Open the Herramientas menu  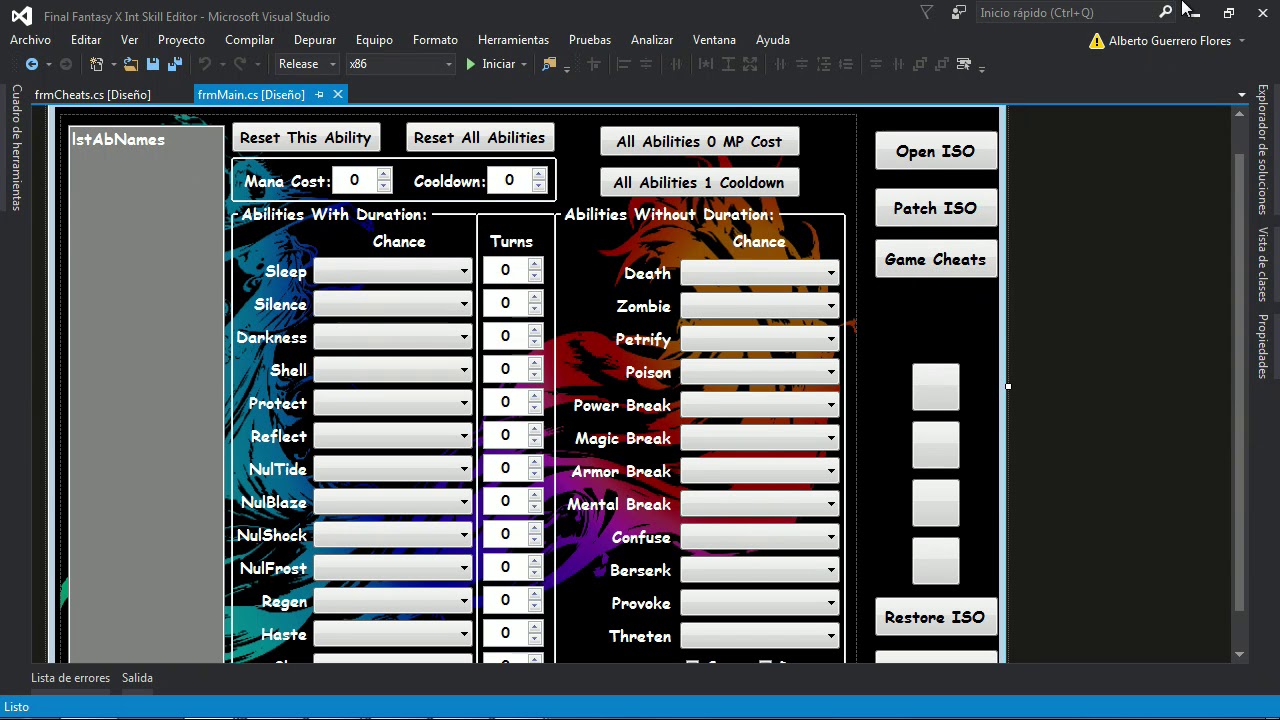click(x=513, y=40)
